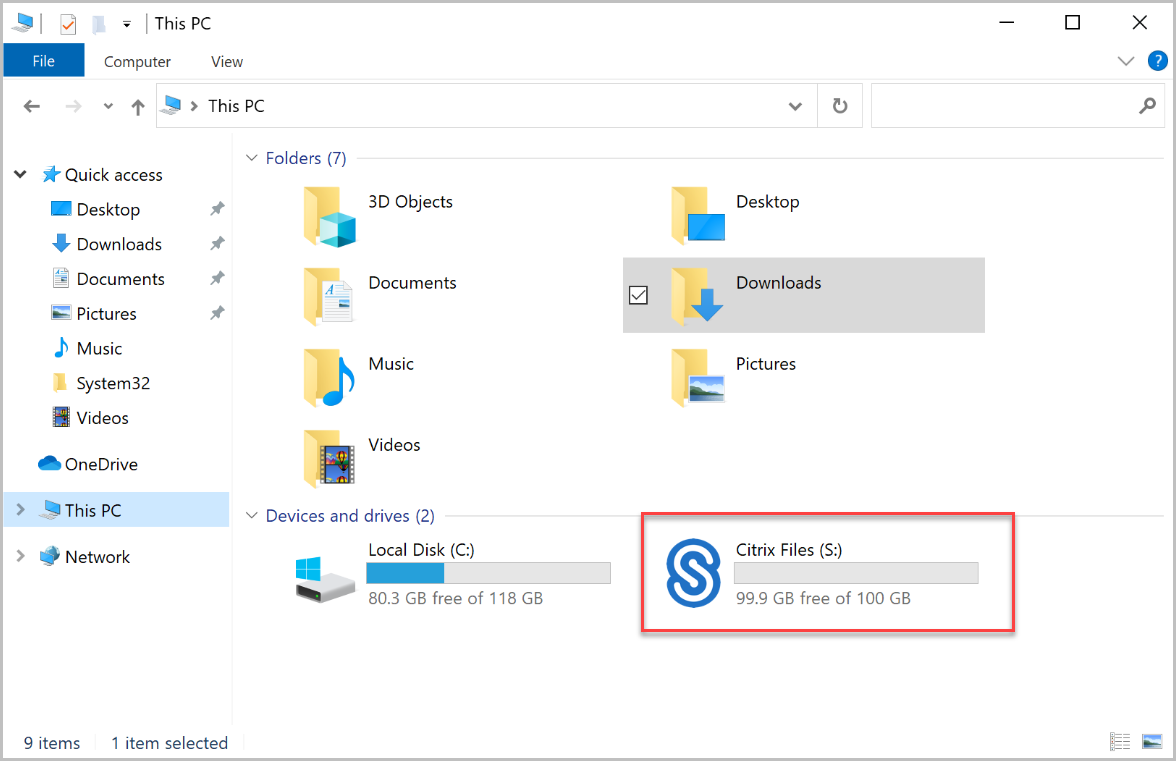Select OneDrive in the navigation pane

pyautogui.click(x=100, y=464)
